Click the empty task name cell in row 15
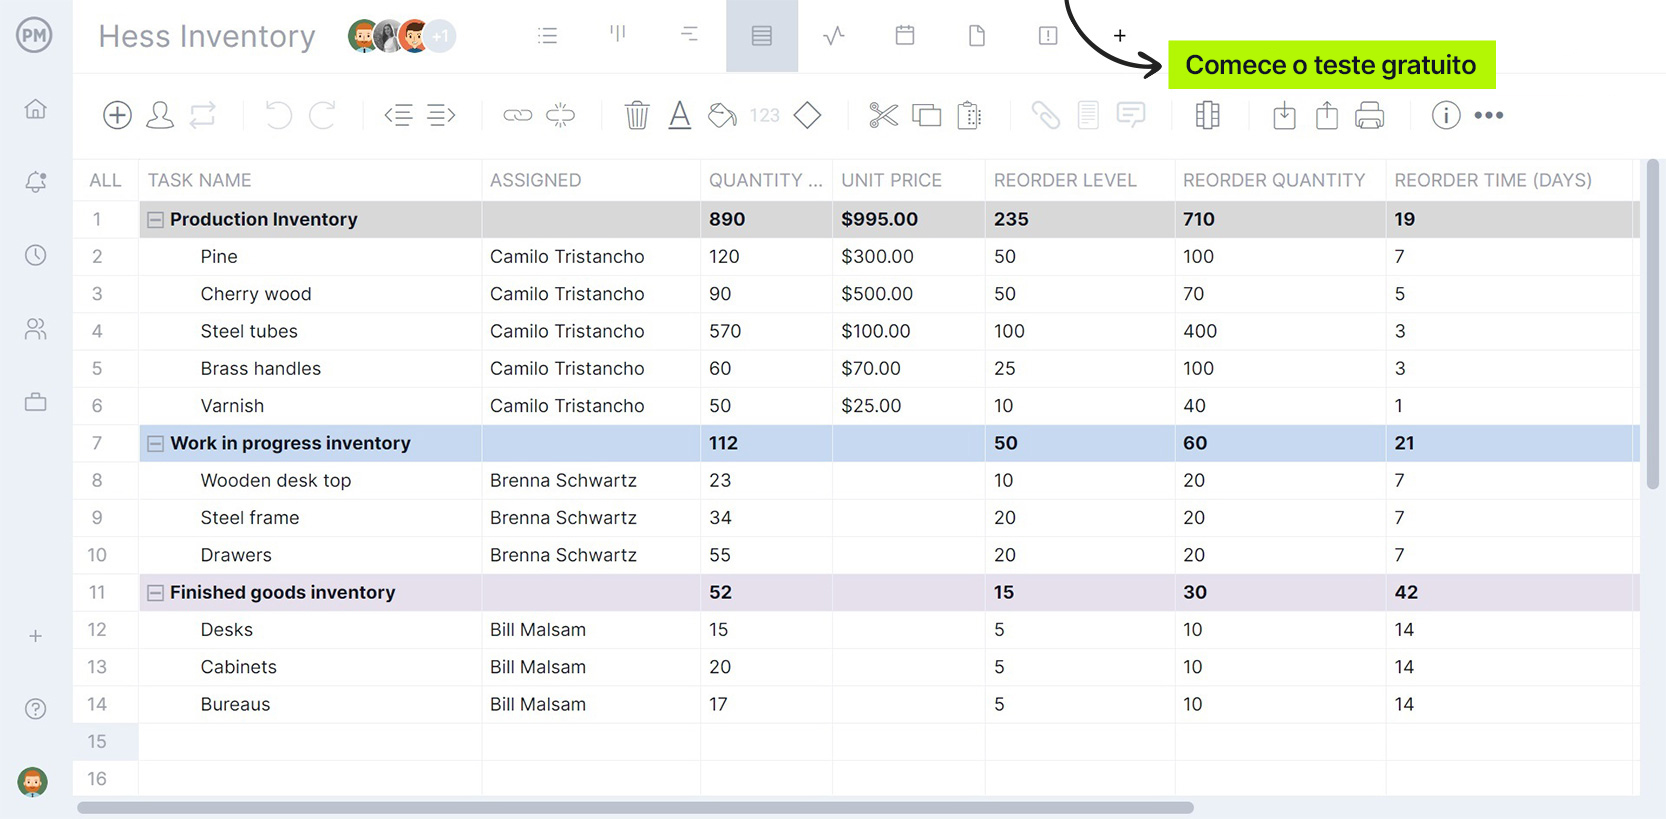The image size is (1666, 819). pos(310,742)
